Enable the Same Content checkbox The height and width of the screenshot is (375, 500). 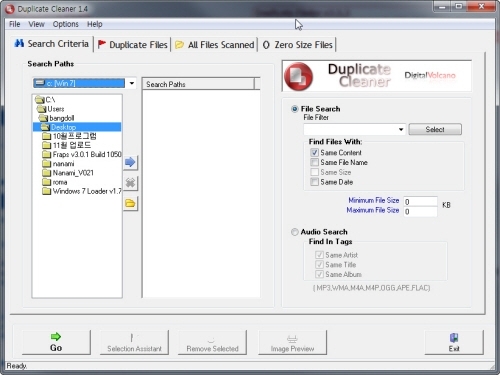314,152
